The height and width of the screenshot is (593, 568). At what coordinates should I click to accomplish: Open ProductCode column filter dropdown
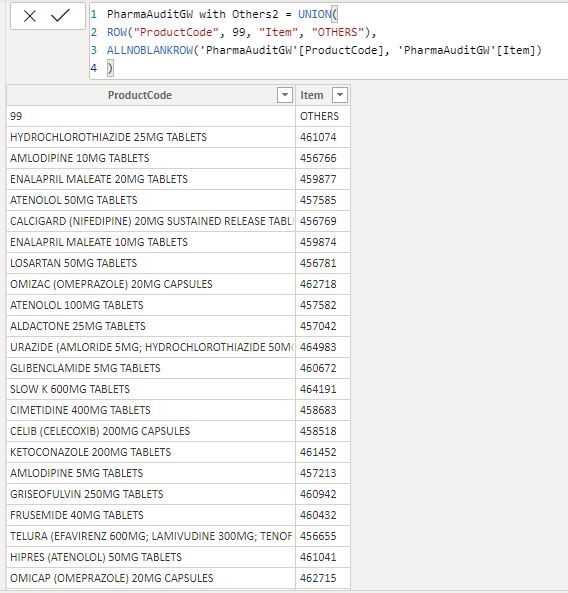[x=285, y=95]
